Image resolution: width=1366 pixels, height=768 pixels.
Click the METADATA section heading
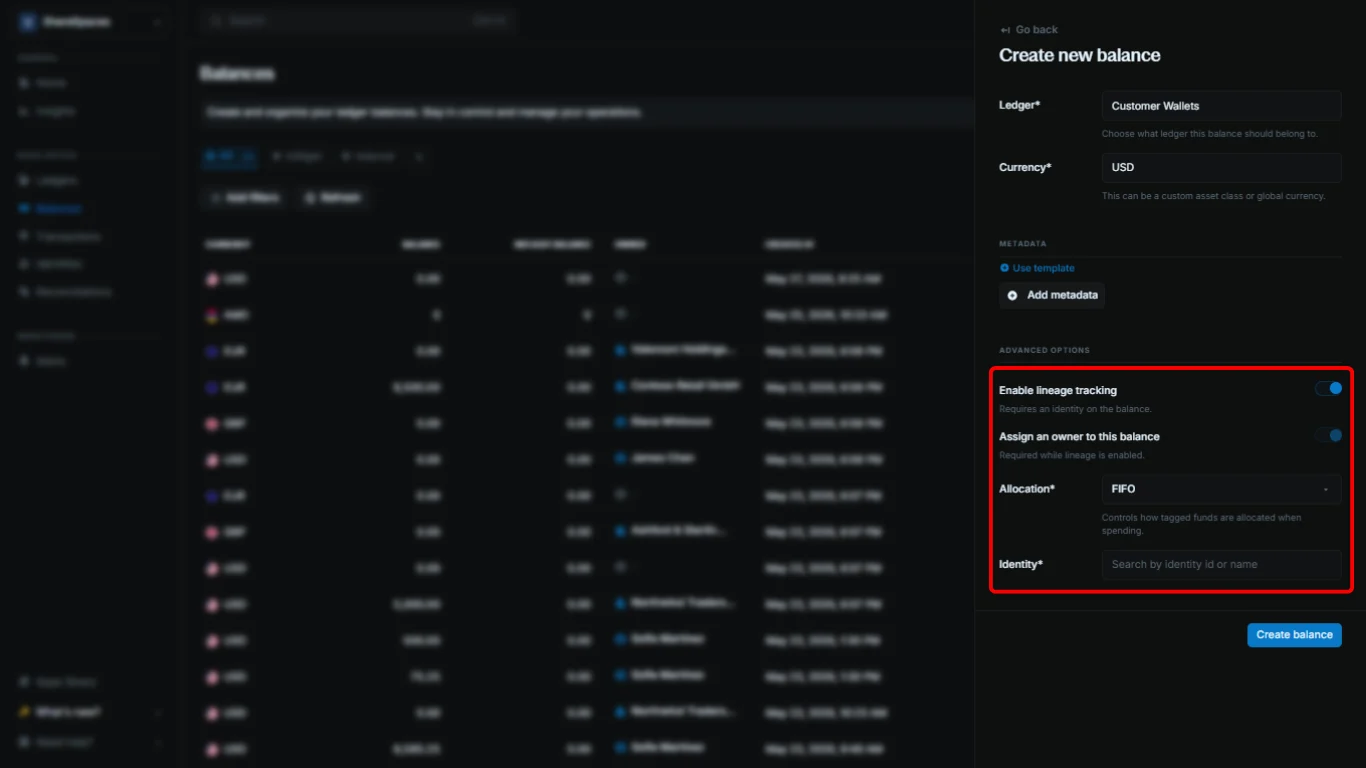(x=1023, y=244)
